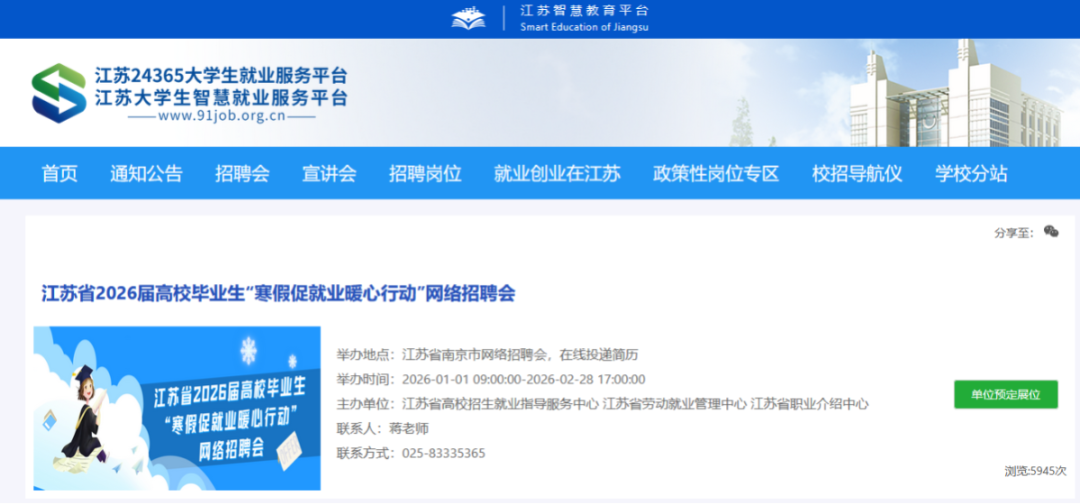Click the 江苏24365大学生就业服务平台 title
This screenshot has height=504, width=1080.
click(x=221, y=76)
